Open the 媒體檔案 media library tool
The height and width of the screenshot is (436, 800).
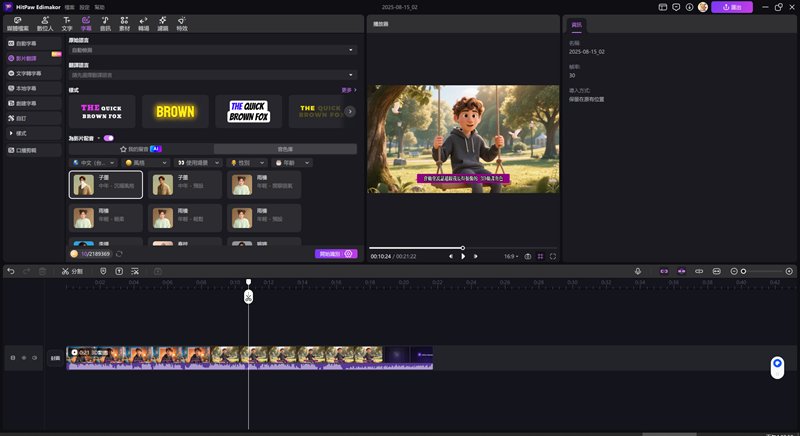click(18, 23)
